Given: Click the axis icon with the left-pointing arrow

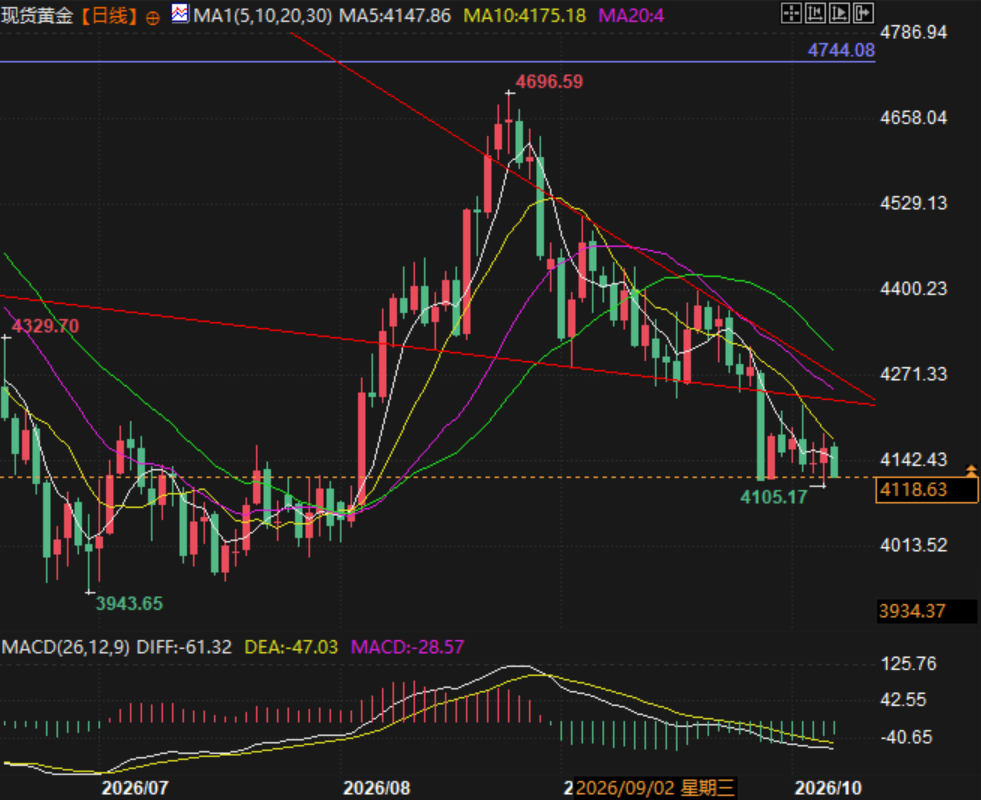Looking at the screenshot, I should [815, 13].
